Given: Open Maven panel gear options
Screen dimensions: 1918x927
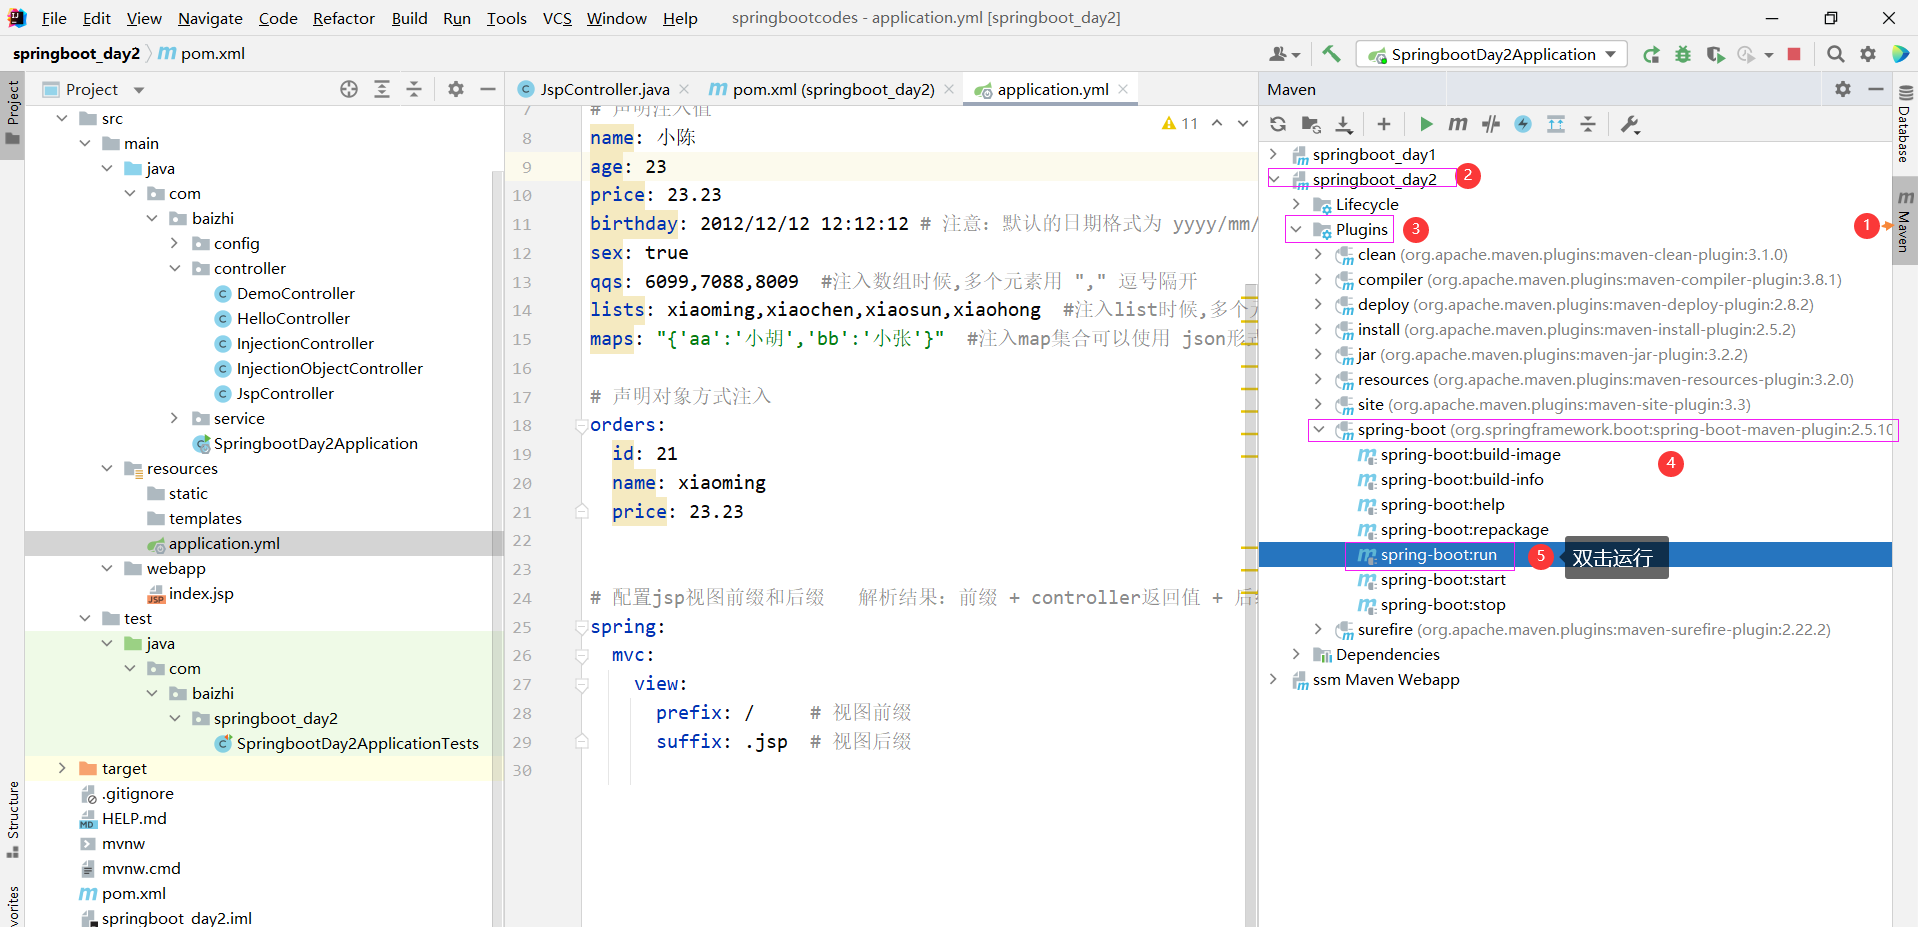Looking at the screenshot, I should coord(1843,89).
